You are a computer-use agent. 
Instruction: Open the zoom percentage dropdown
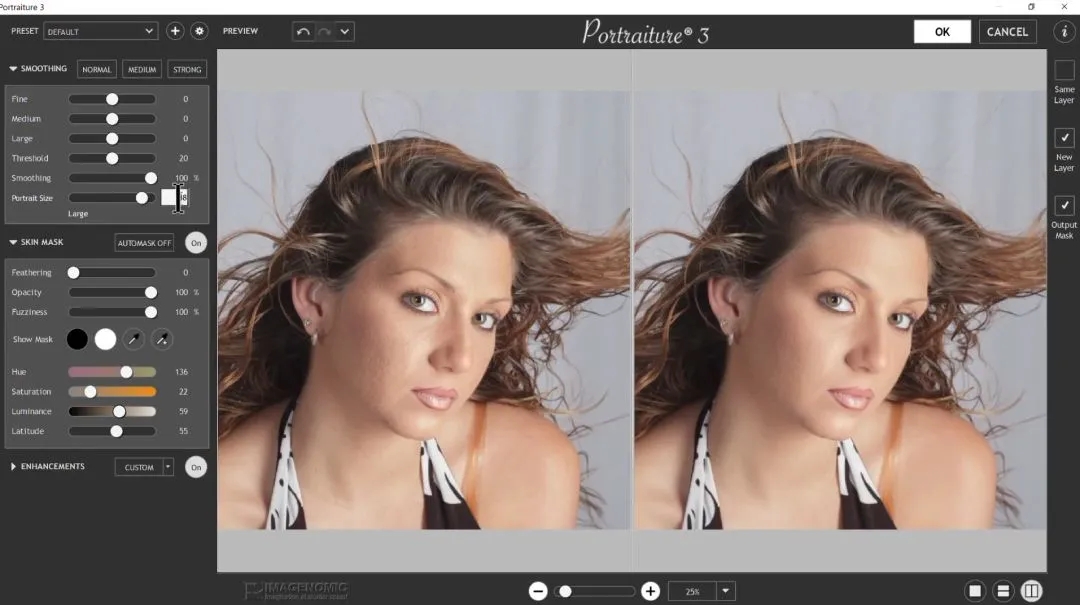point(725,591)
